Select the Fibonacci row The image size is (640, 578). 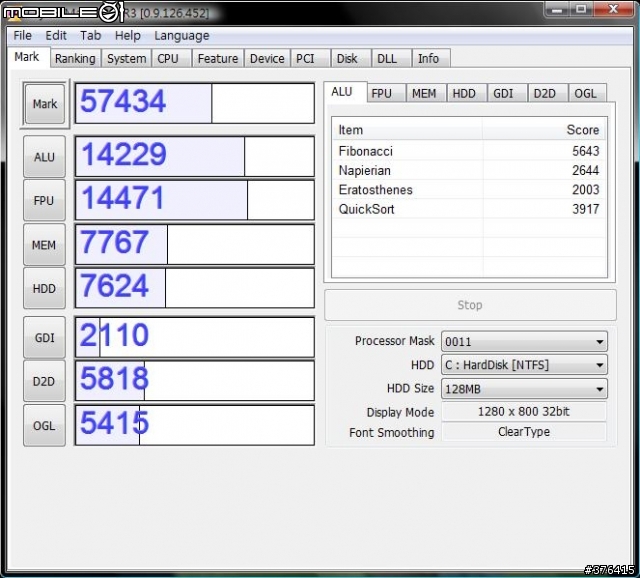click(469, 151)
